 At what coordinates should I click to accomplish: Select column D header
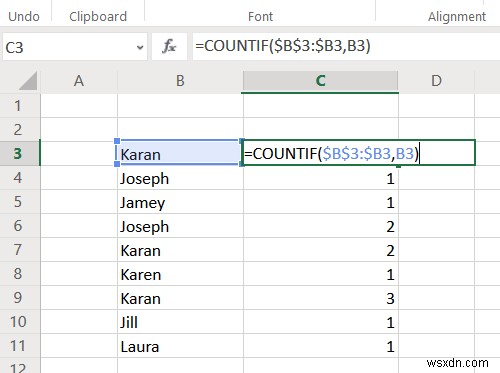pyautogui.click(x=436, y=81)
